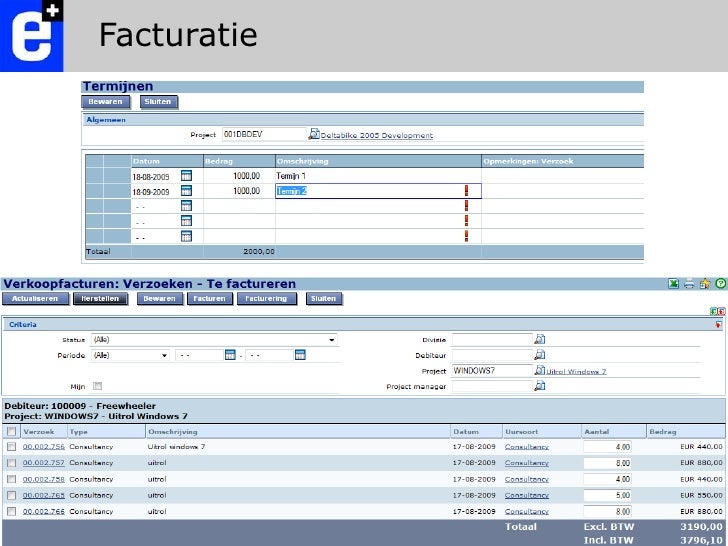Click browse icon next to Debiteur field

tap(540, 355)
